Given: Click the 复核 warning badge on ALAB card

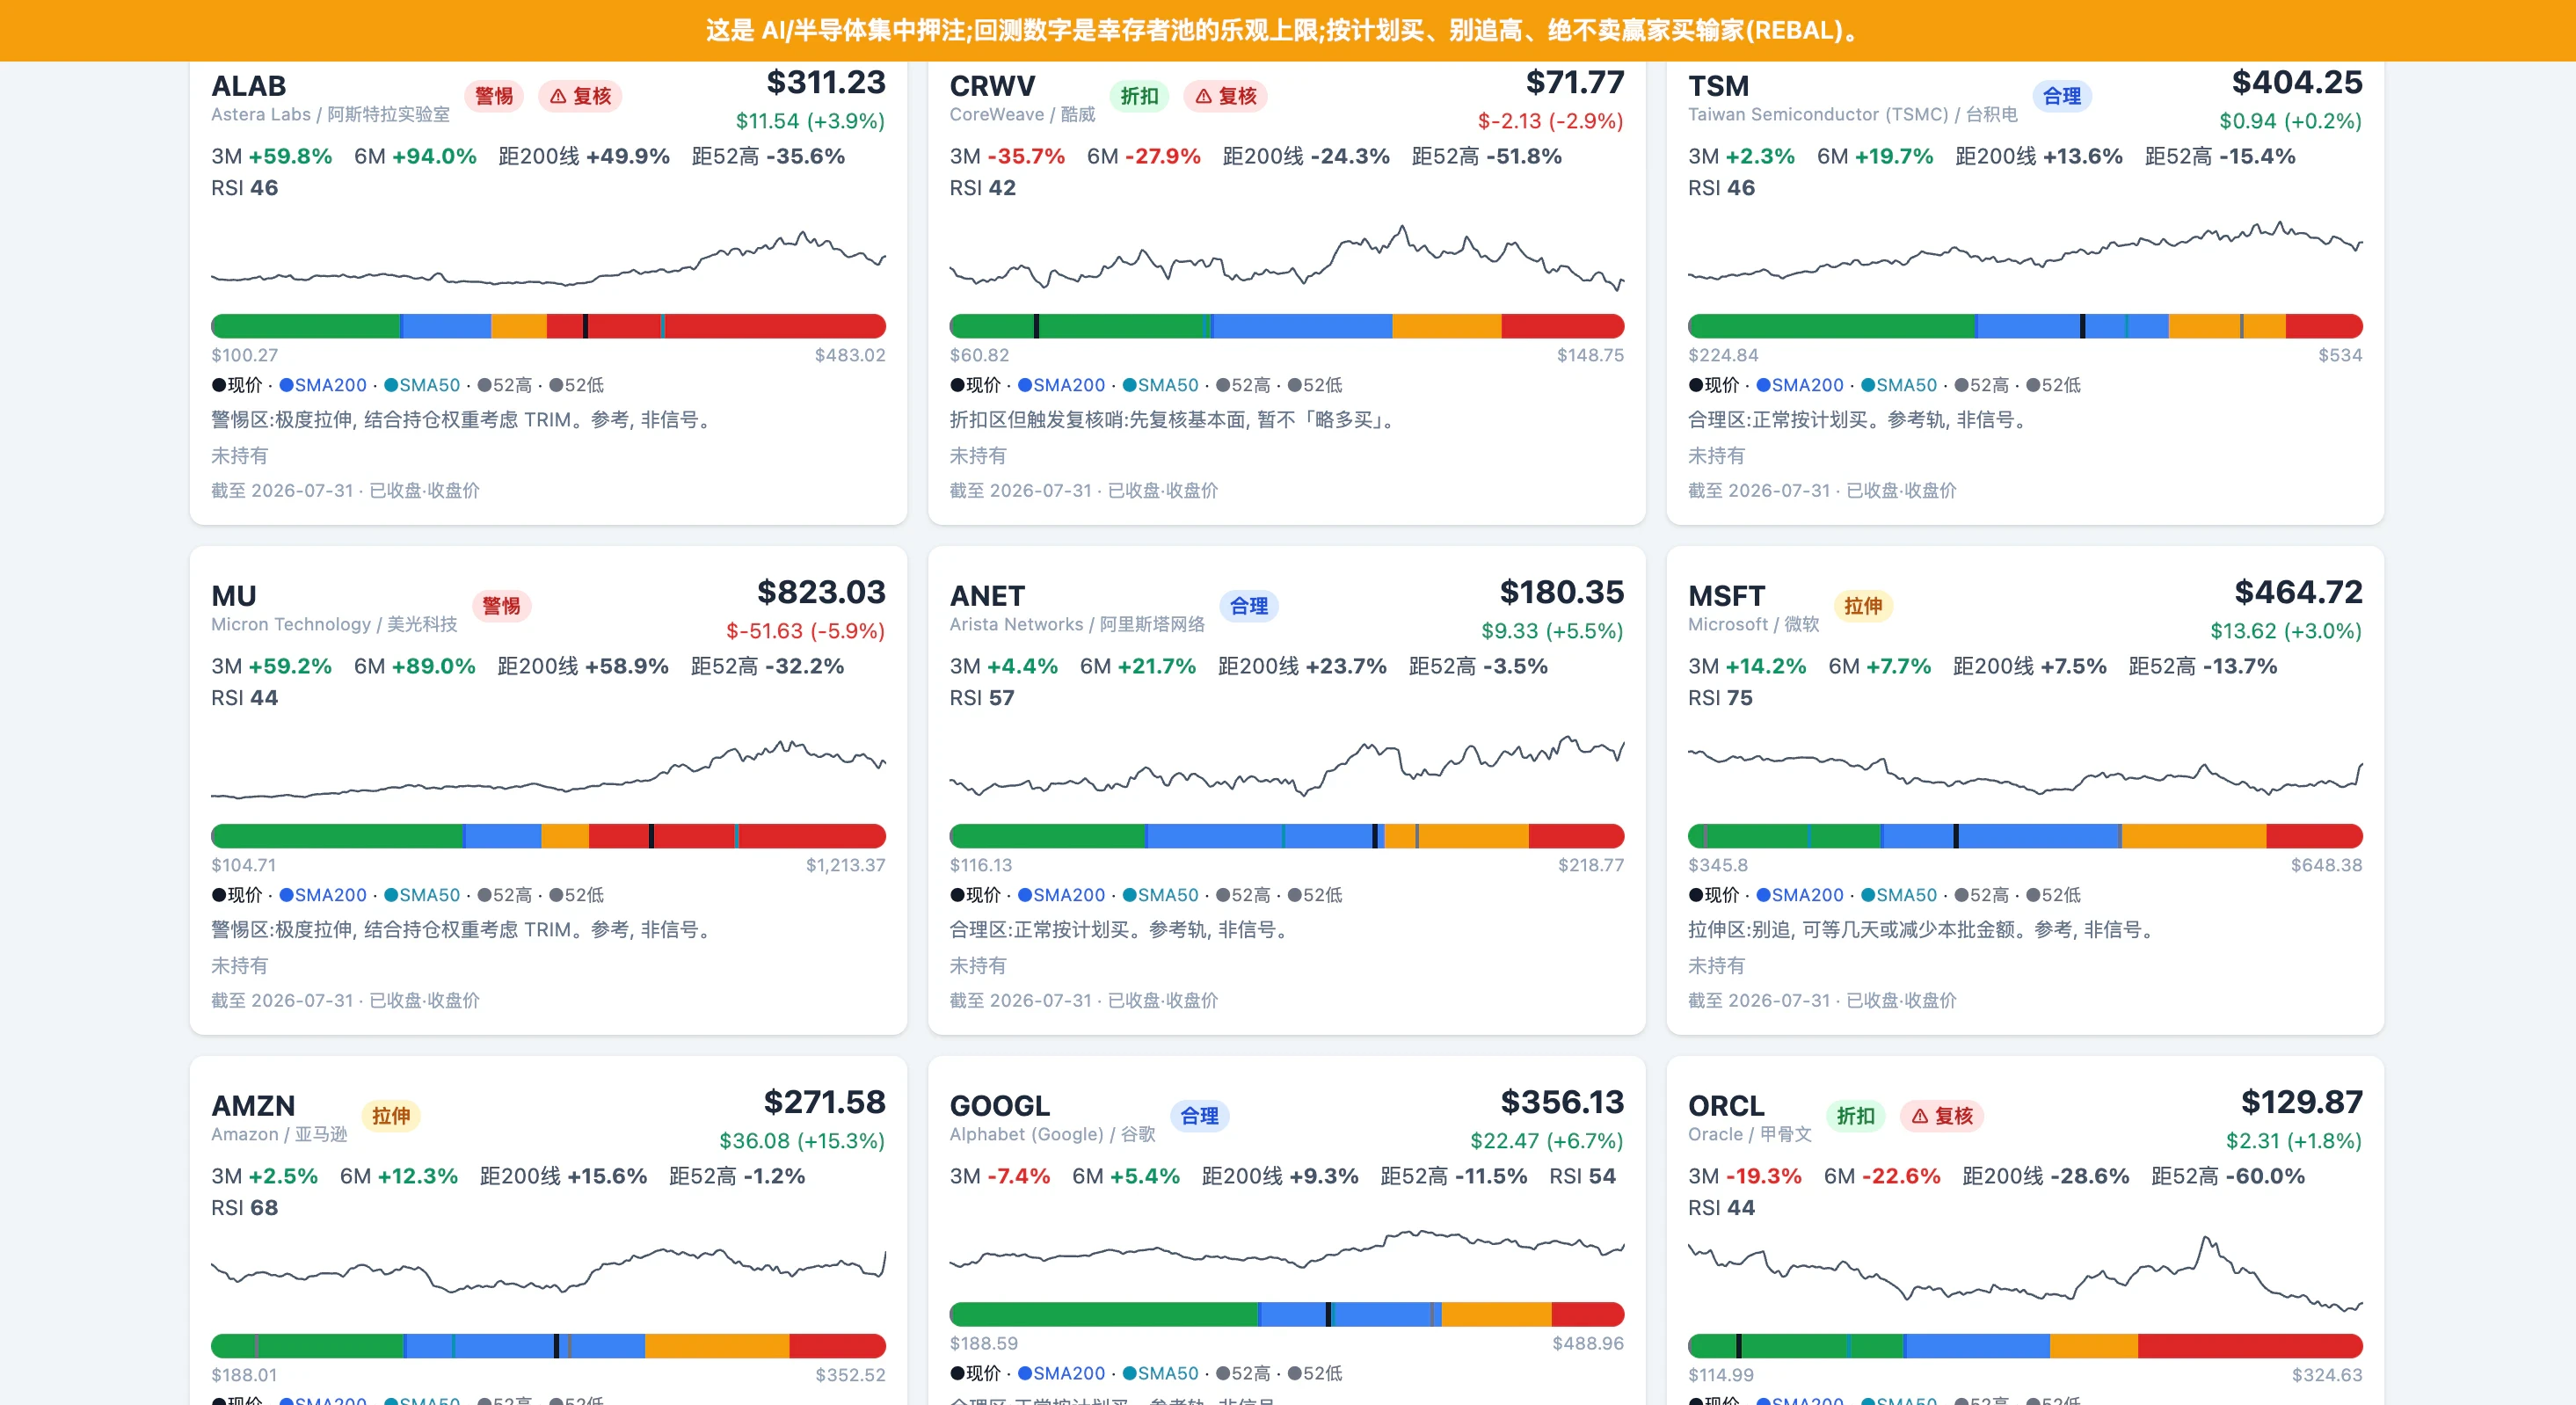Looking at the screenshot, I should click(x=581, y=96).
